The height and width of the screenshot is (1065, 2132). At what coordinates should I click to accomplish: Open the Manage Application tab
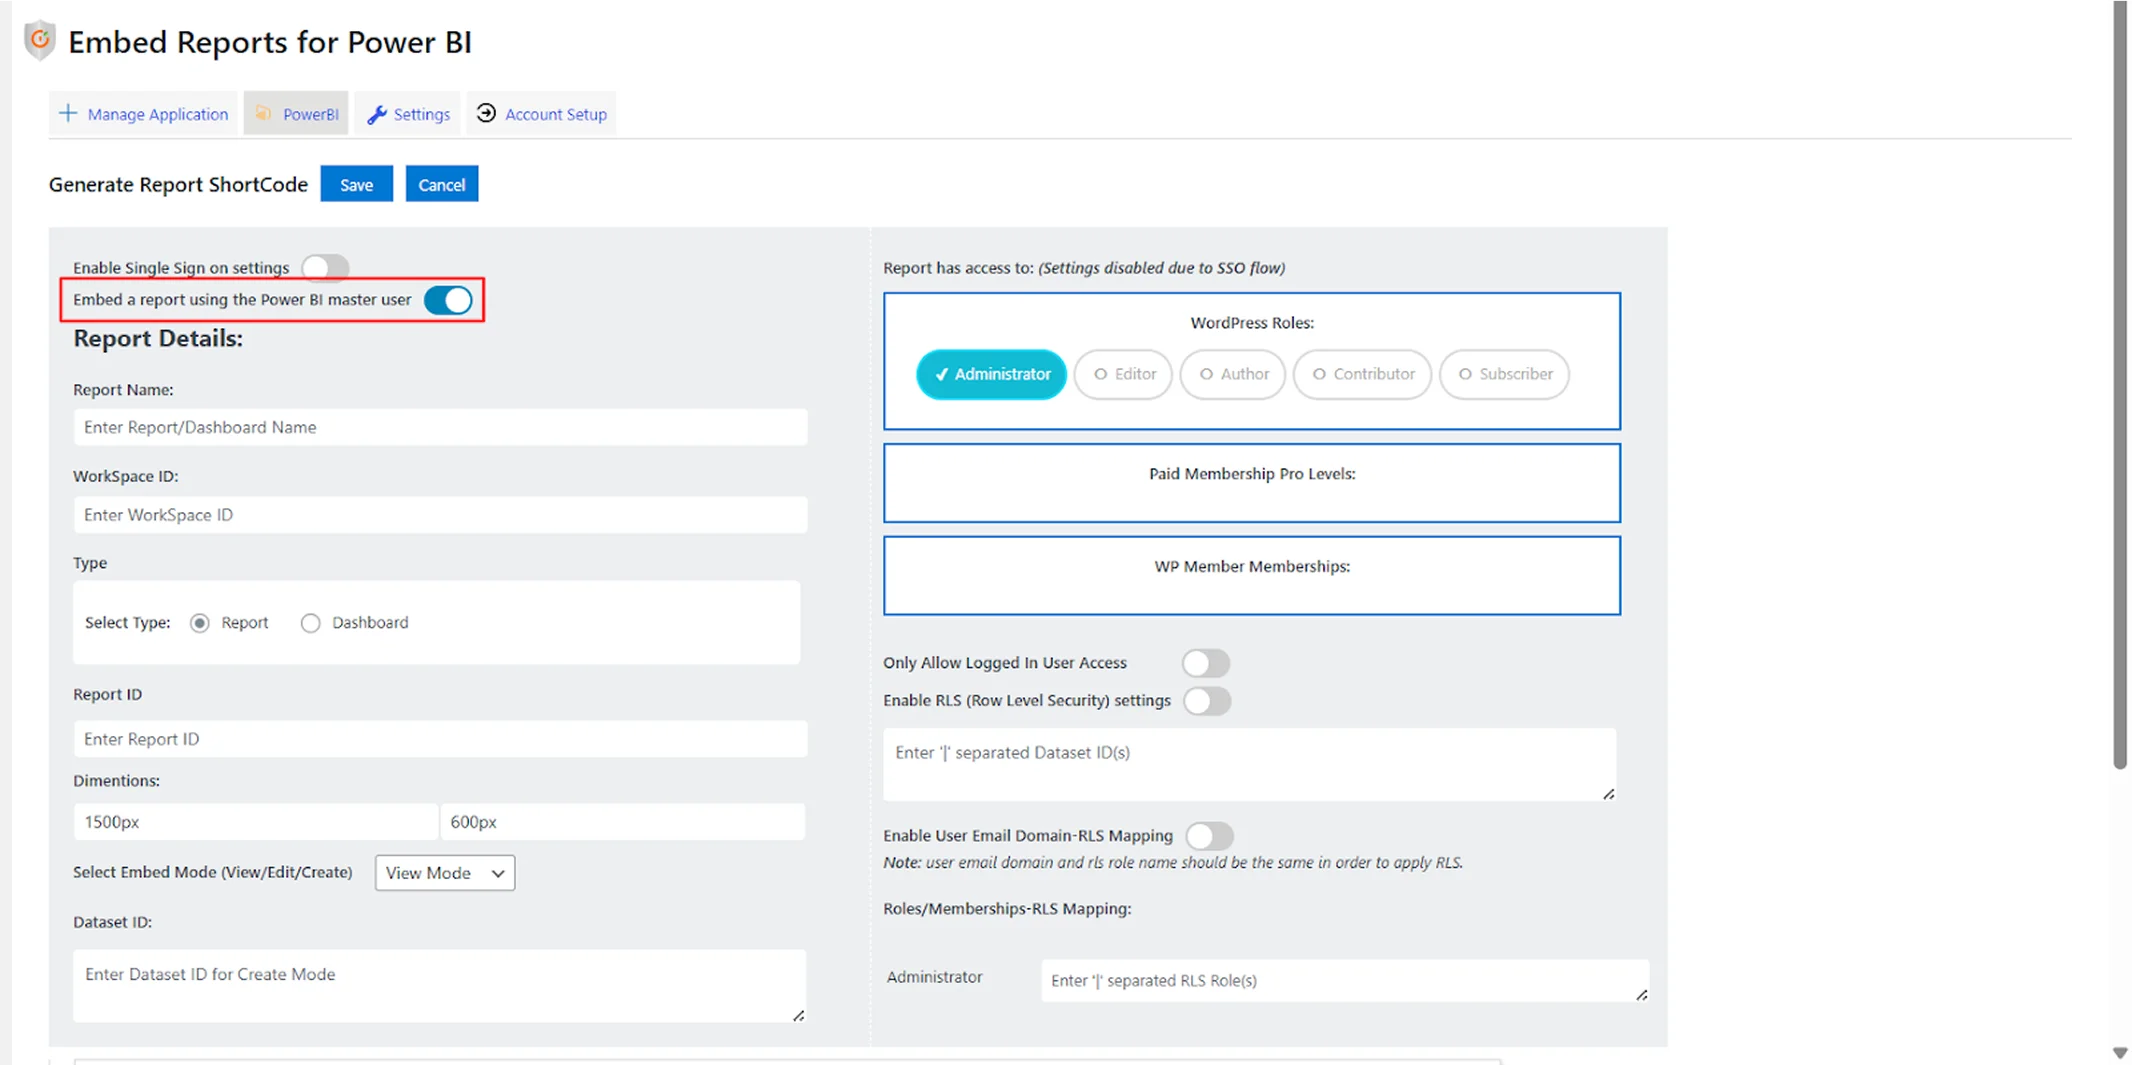[144, 114]
